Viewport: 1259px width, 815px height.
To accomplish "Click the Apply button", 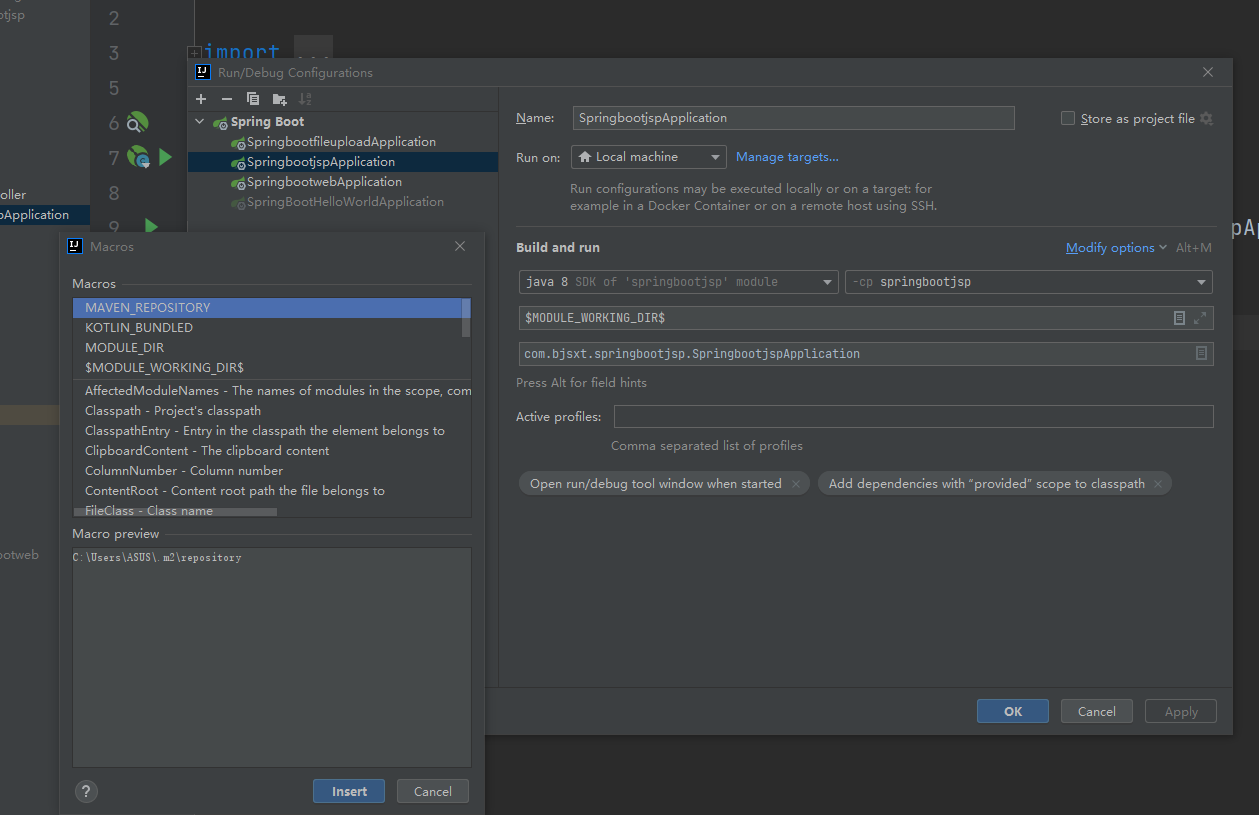I will (x=1181, y=712).
